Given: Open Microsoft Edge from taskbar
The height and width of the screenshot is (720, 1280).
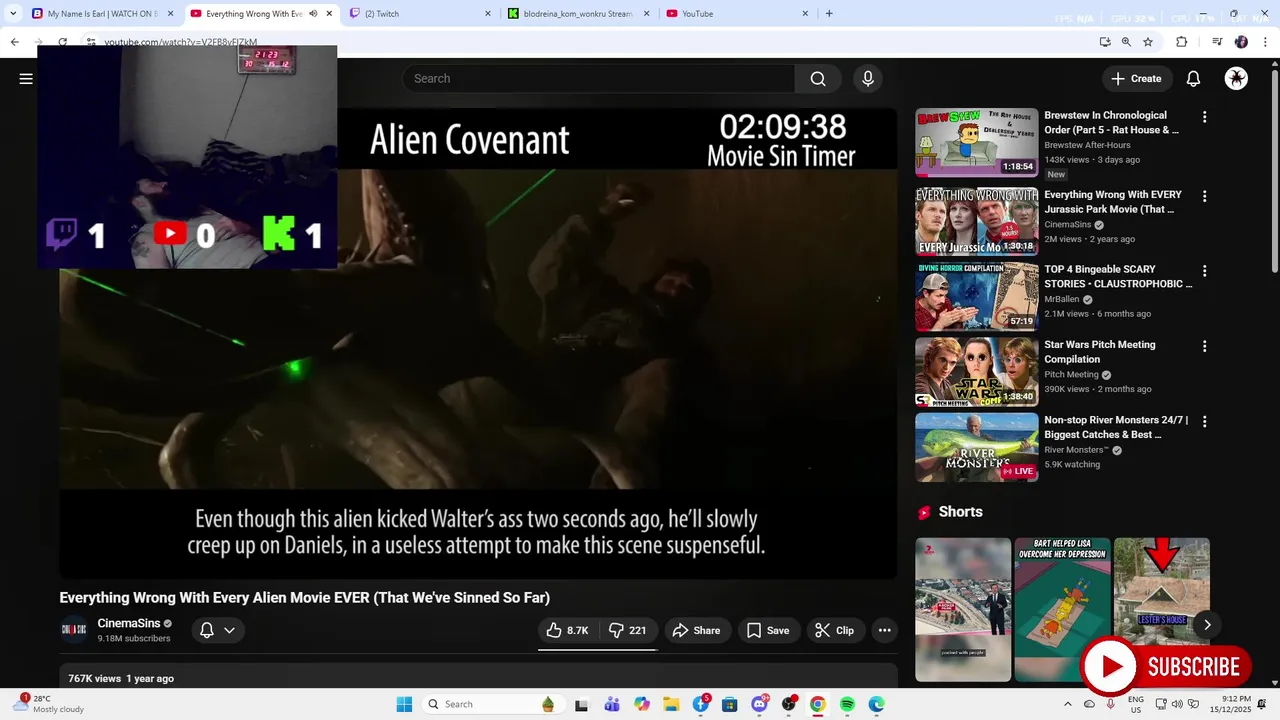Looking at the screenshot, I should tap(877, 704).
